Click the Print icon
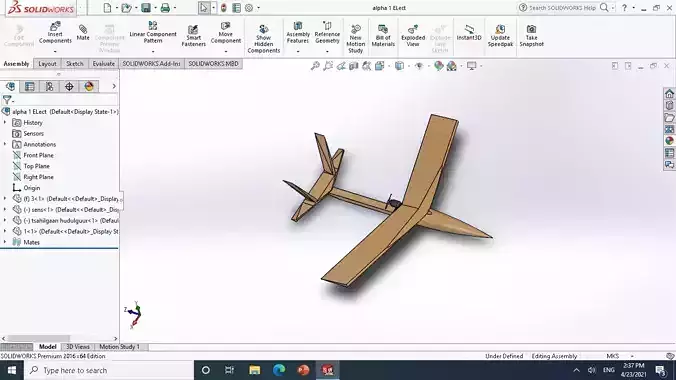Image resolution: width=676 pixels, height=380 pixels. coord(165,8)
